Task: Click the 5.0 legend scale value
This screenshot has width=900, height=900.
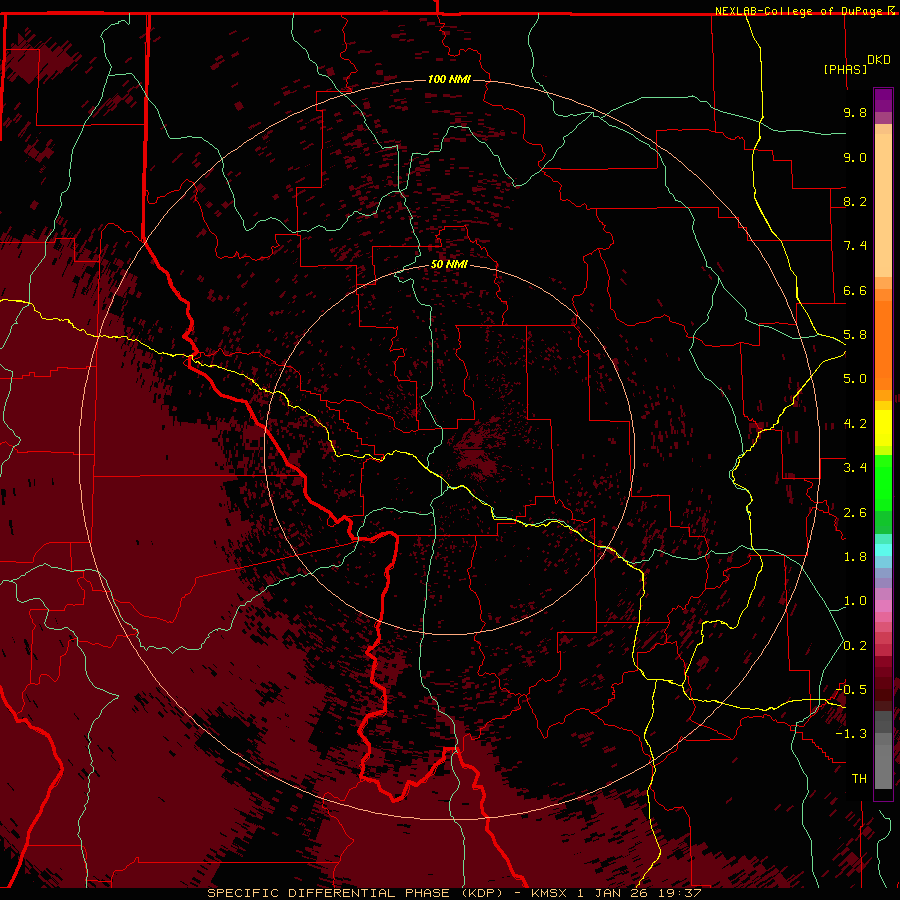Action: tap(855, 379)
